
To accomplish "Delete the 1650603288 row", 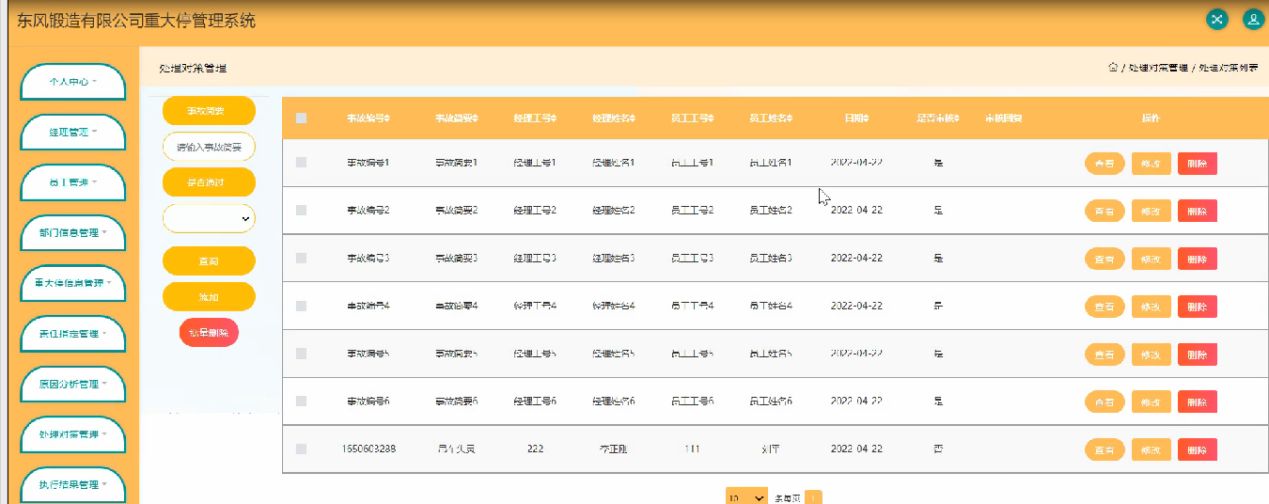I will click(1197, 450).
